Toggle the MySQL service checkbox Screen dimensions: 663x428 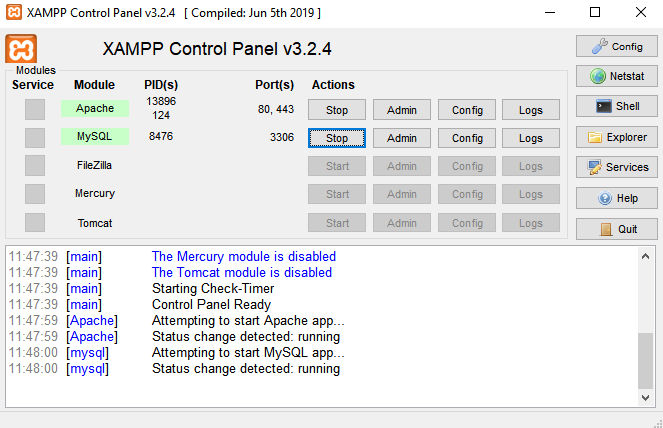35,137
